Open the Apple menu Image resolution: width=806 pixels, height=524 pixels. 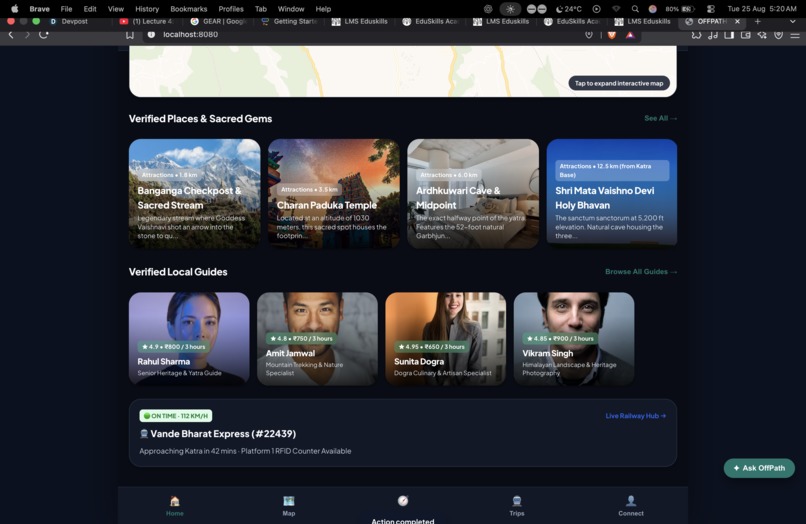14,9
